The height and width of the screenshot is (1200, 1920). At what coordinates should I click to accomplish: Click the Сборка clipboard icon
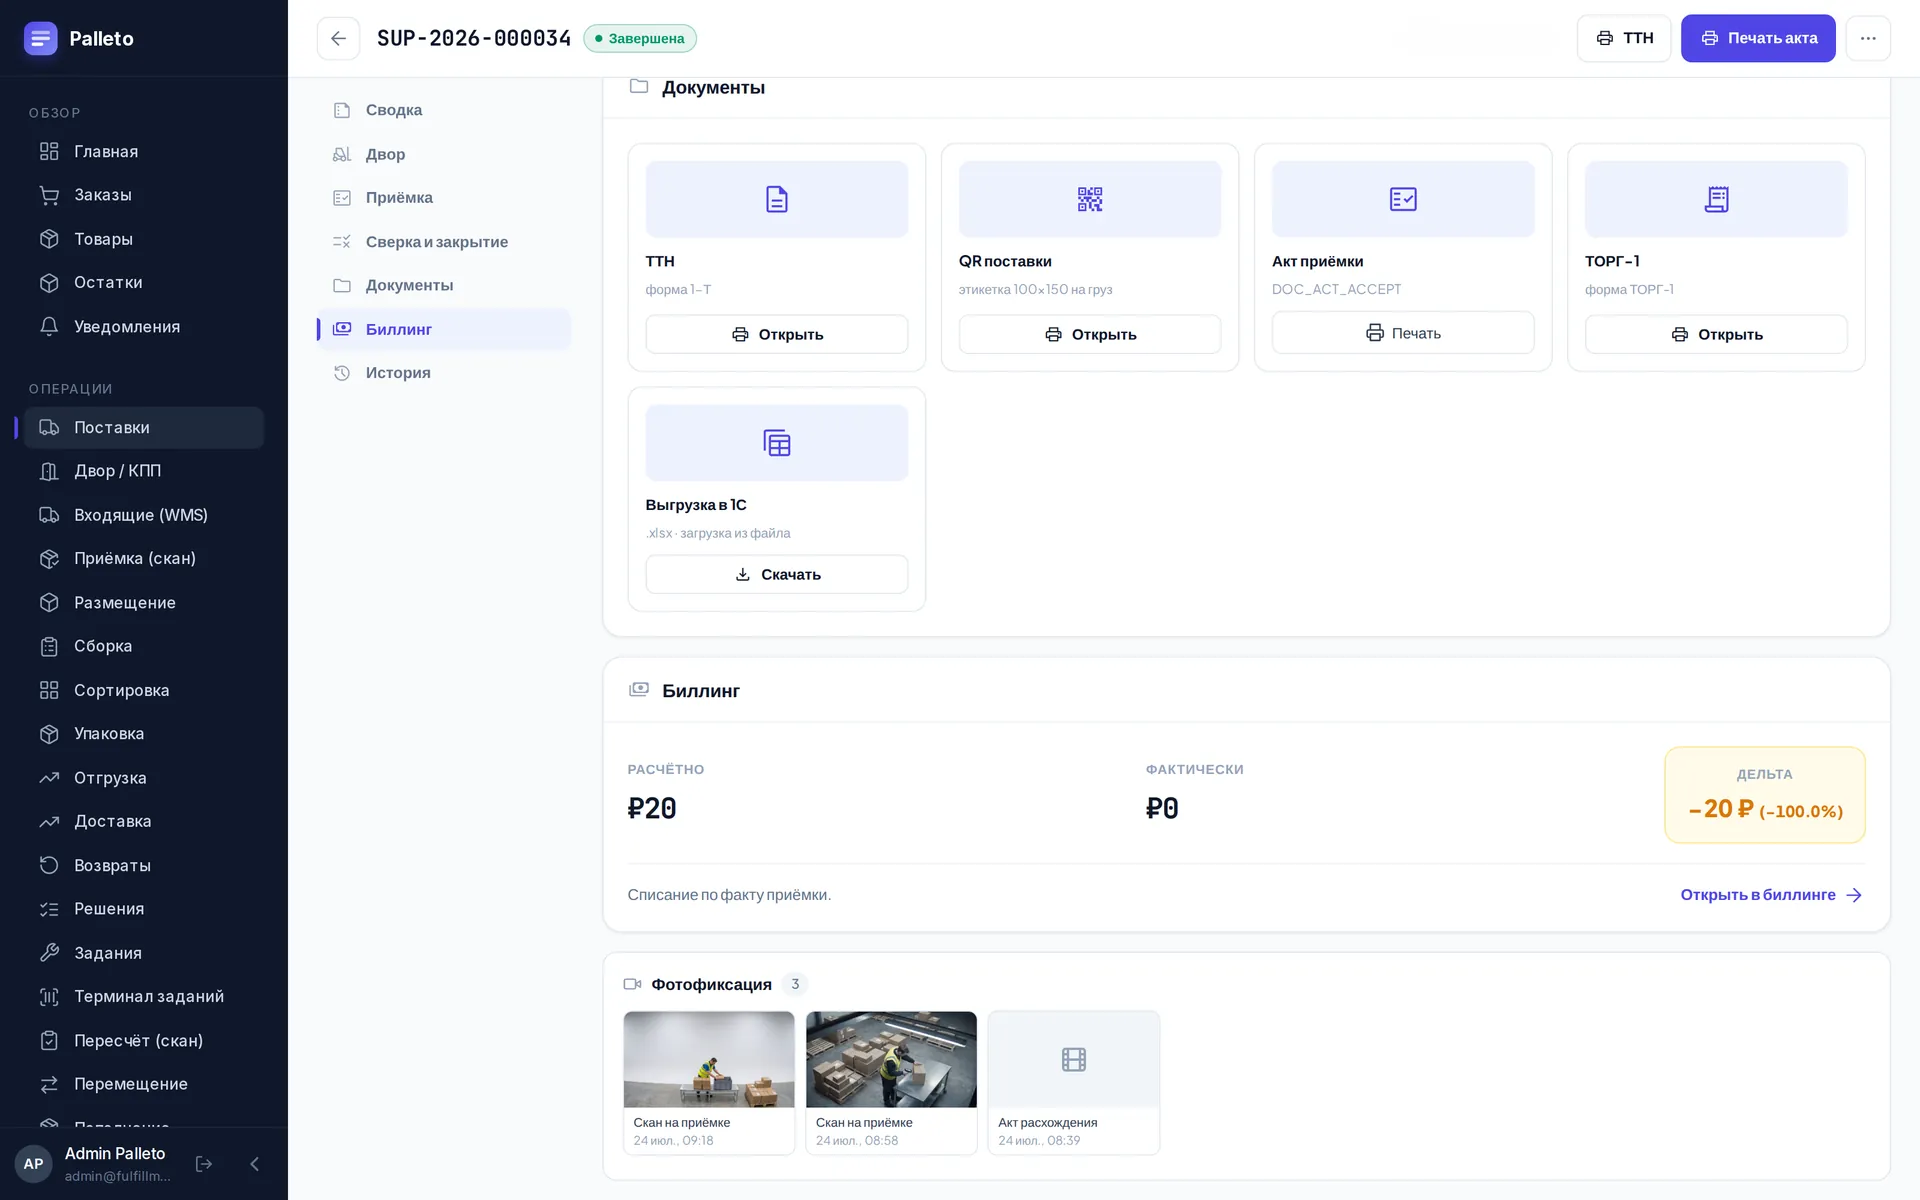coord(49,646)
